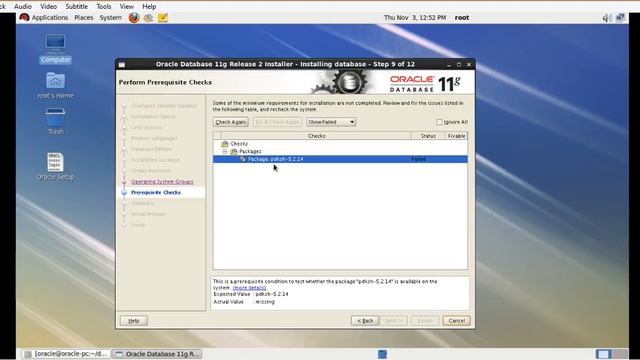
Task: Click the installer window menu icon
Action: [x=122, y=64]
